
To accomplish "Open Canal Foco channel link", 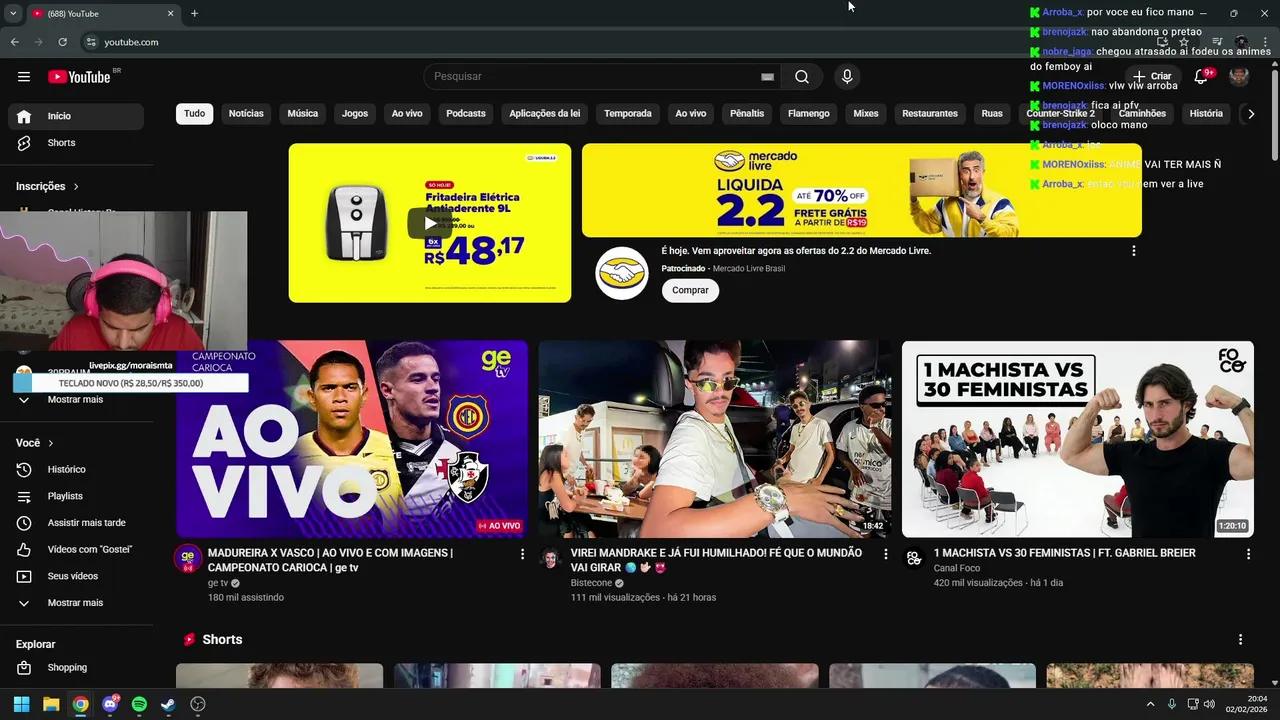I will point(957,568).
